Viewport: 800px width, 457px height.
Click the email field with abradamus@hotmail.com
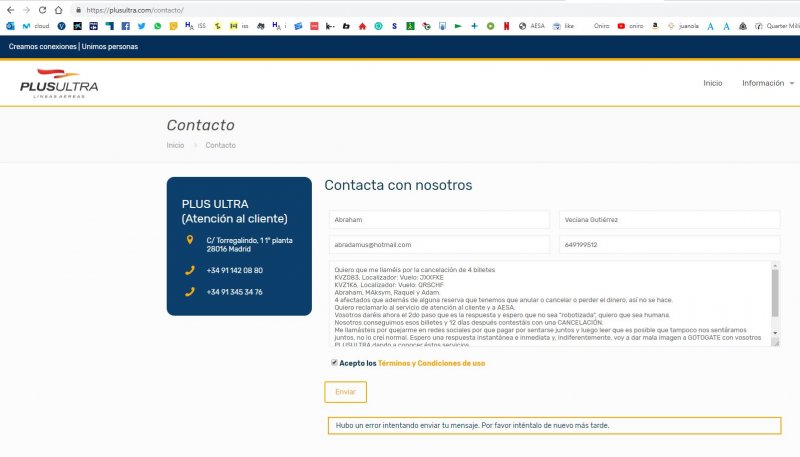439,245
